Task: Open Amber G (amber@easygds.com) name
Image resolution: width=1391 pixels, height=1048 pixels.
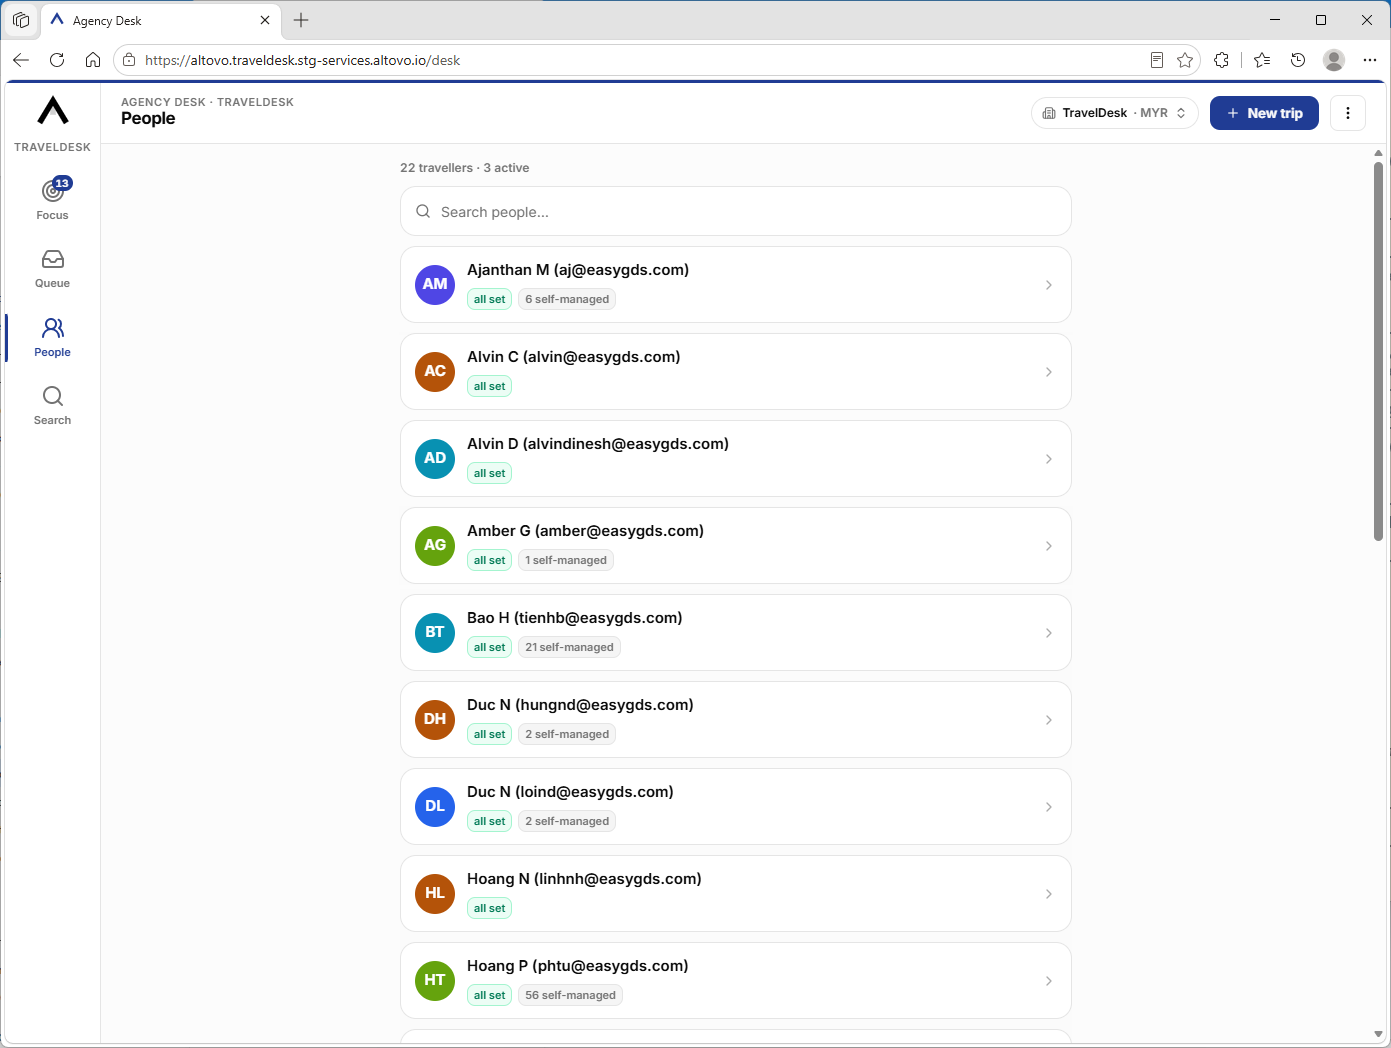Action: (x=585, y=531)
